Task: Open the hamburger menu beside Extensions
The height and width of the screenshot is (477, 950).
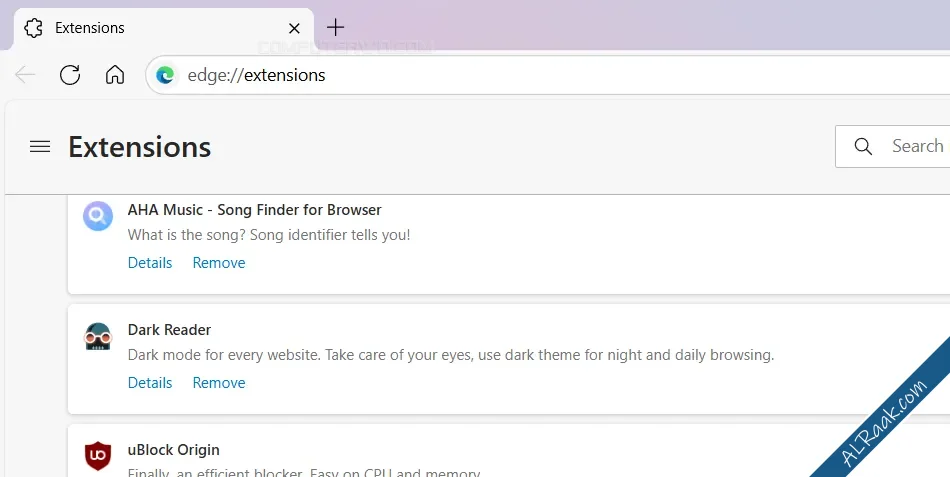Action: point(40,147)
